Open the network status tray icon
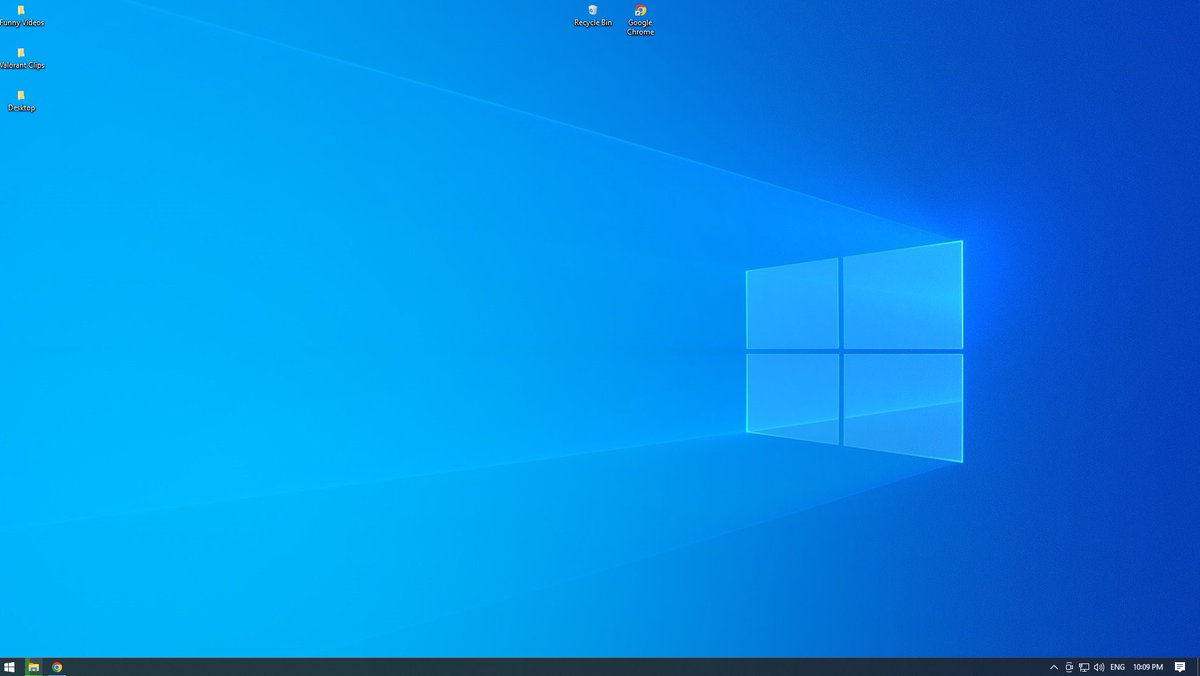The width and height of the screenshot is (1200, 676). coord(1084,667)
